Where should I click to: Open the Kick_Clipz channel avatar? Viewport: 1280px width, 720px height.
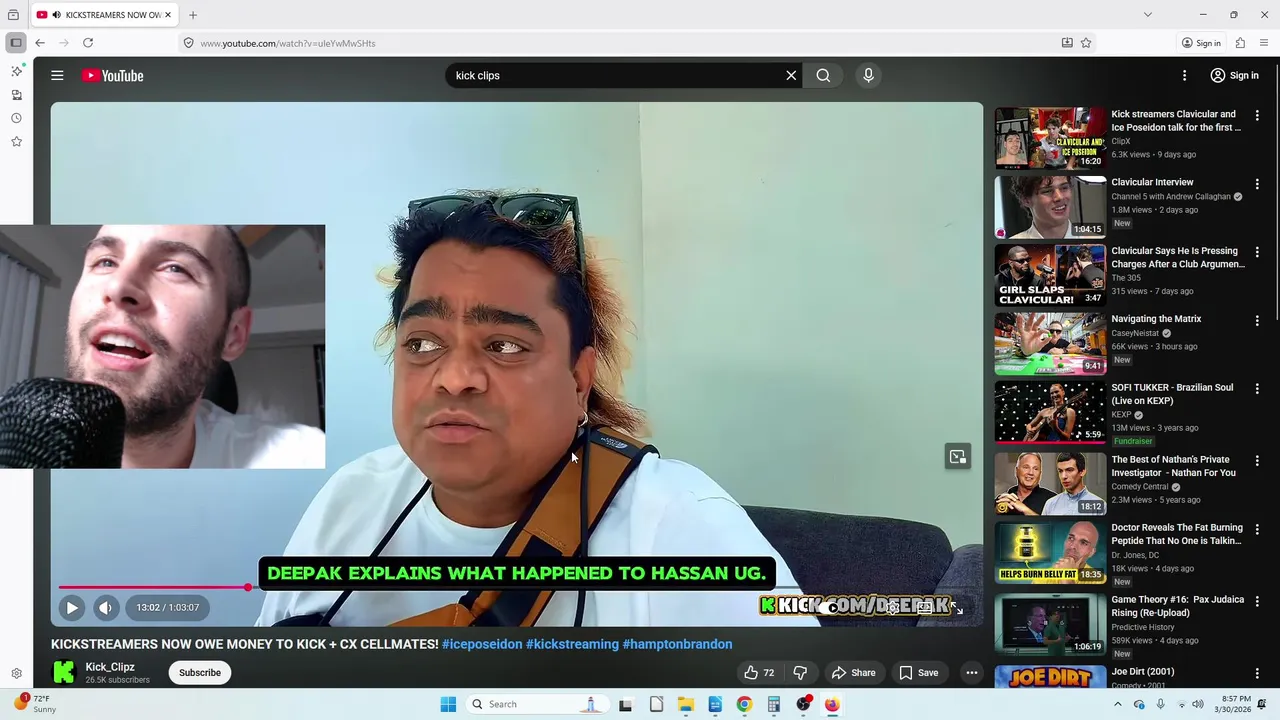click(64, 673)
